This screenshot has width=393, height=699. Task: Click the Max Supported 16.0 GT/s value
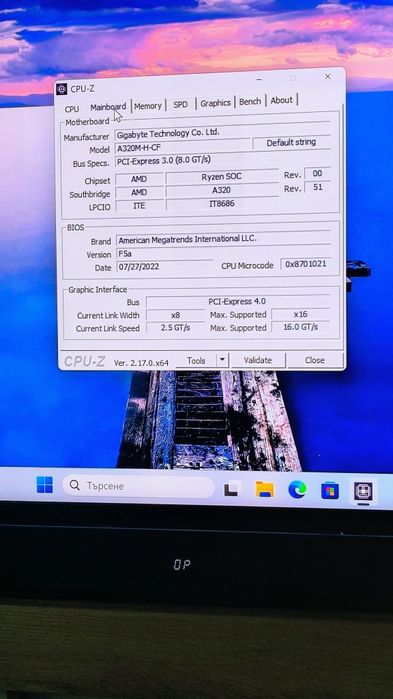301,327
